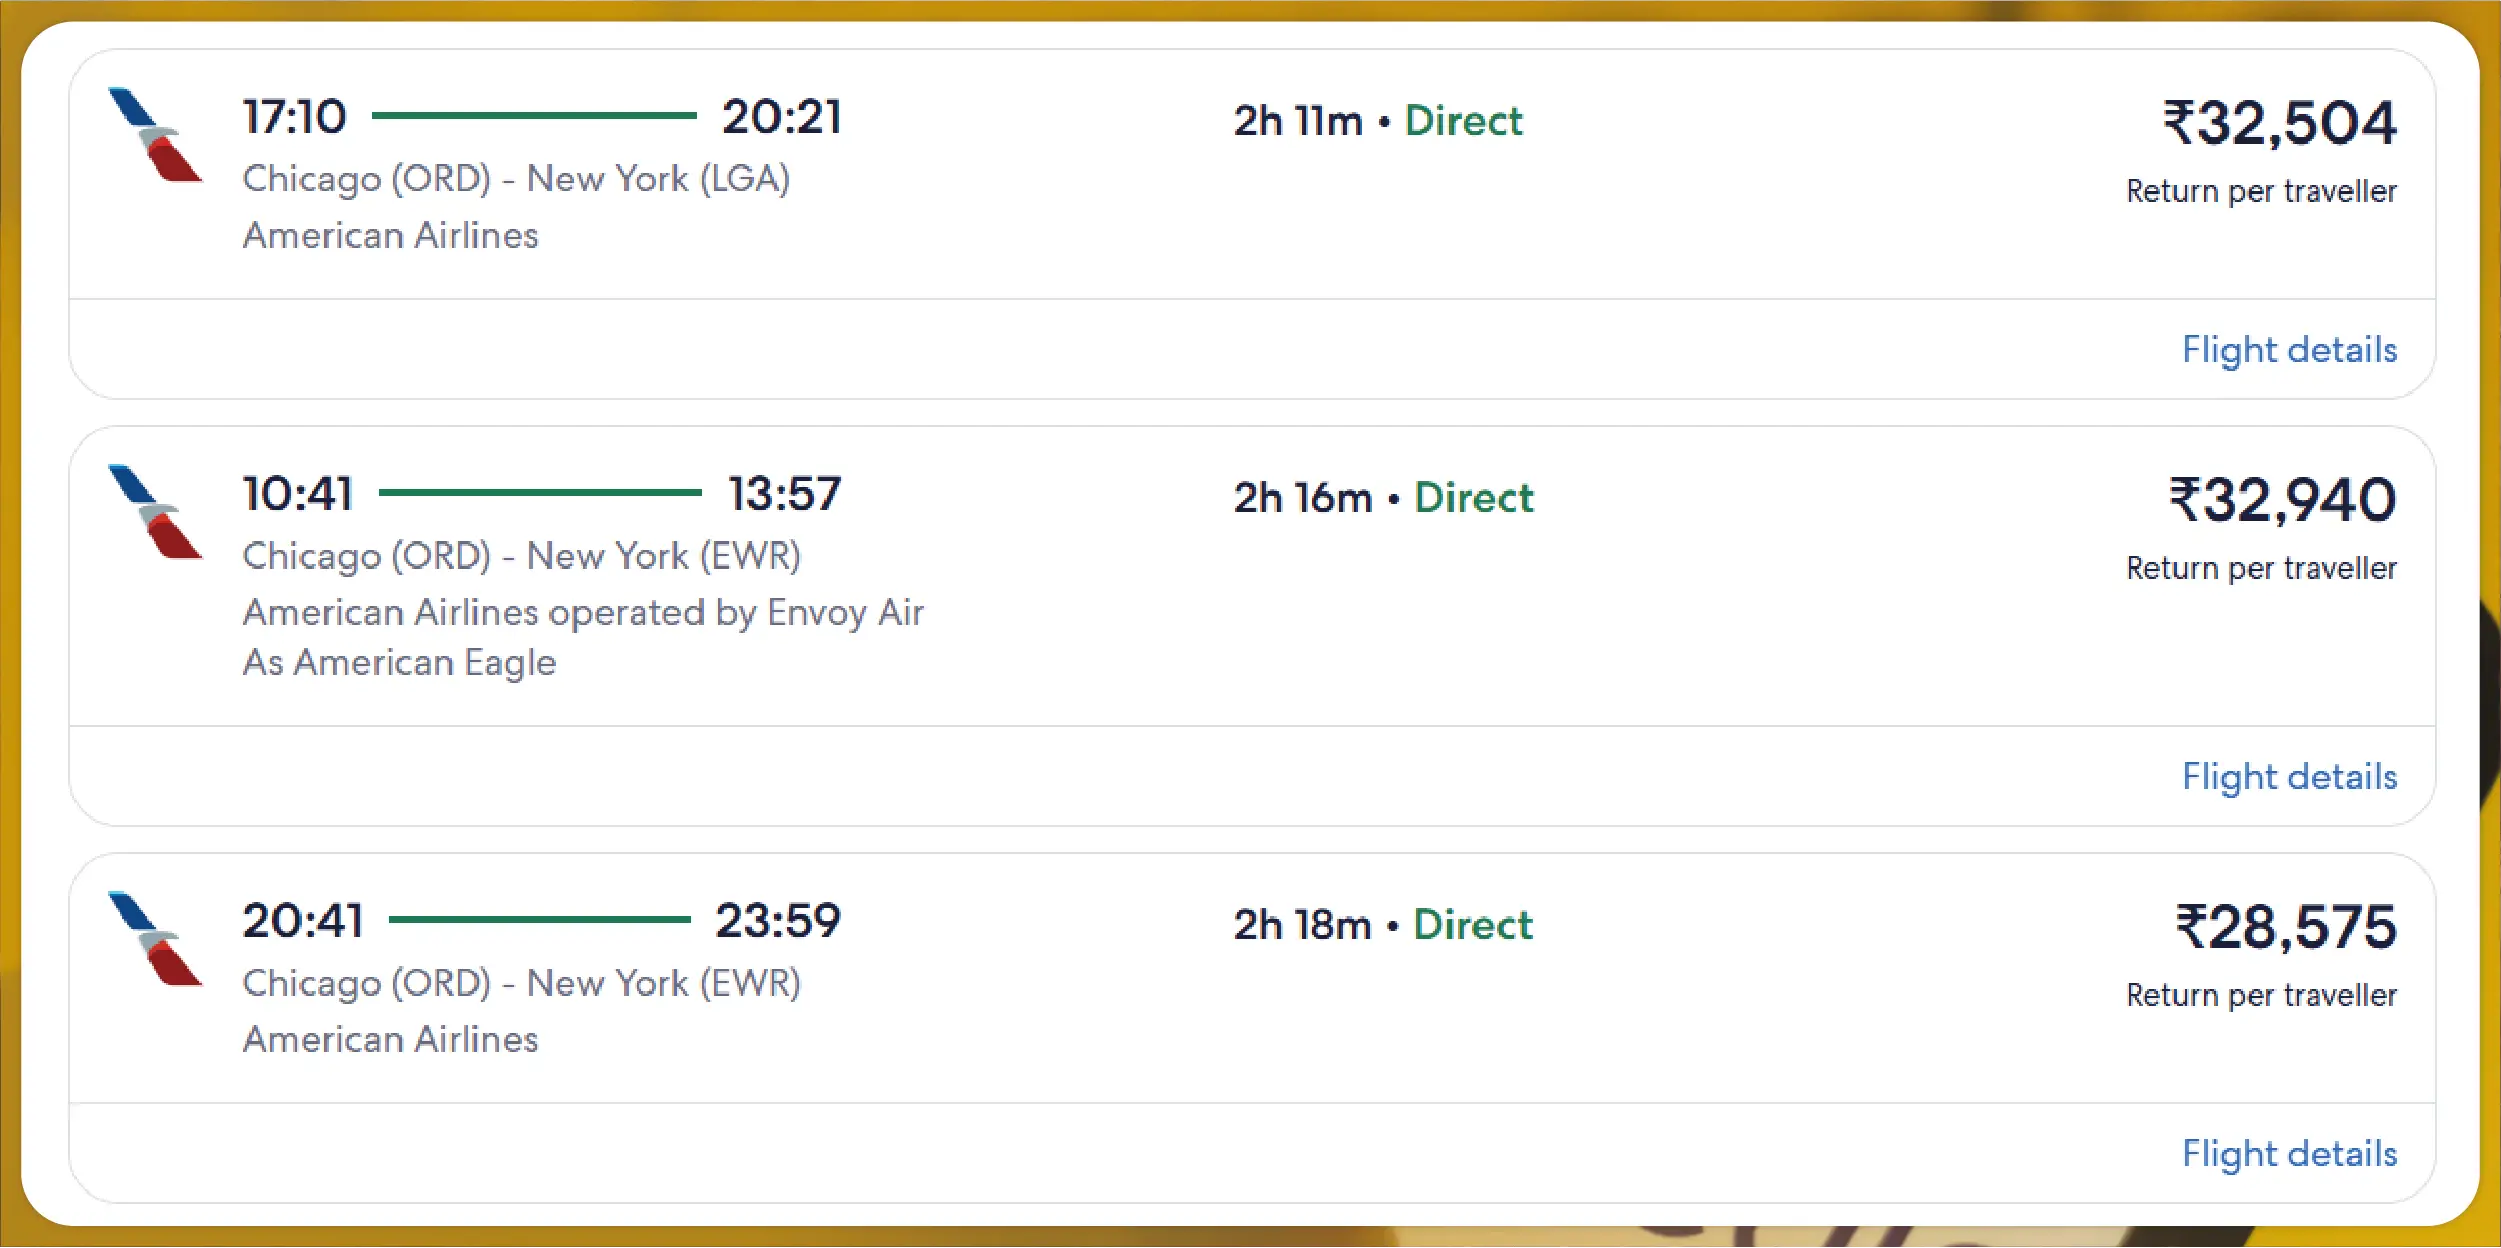Click the 17:10 departure time
Viewport: 2501px width, 1248px height.
tap(295, 117)
